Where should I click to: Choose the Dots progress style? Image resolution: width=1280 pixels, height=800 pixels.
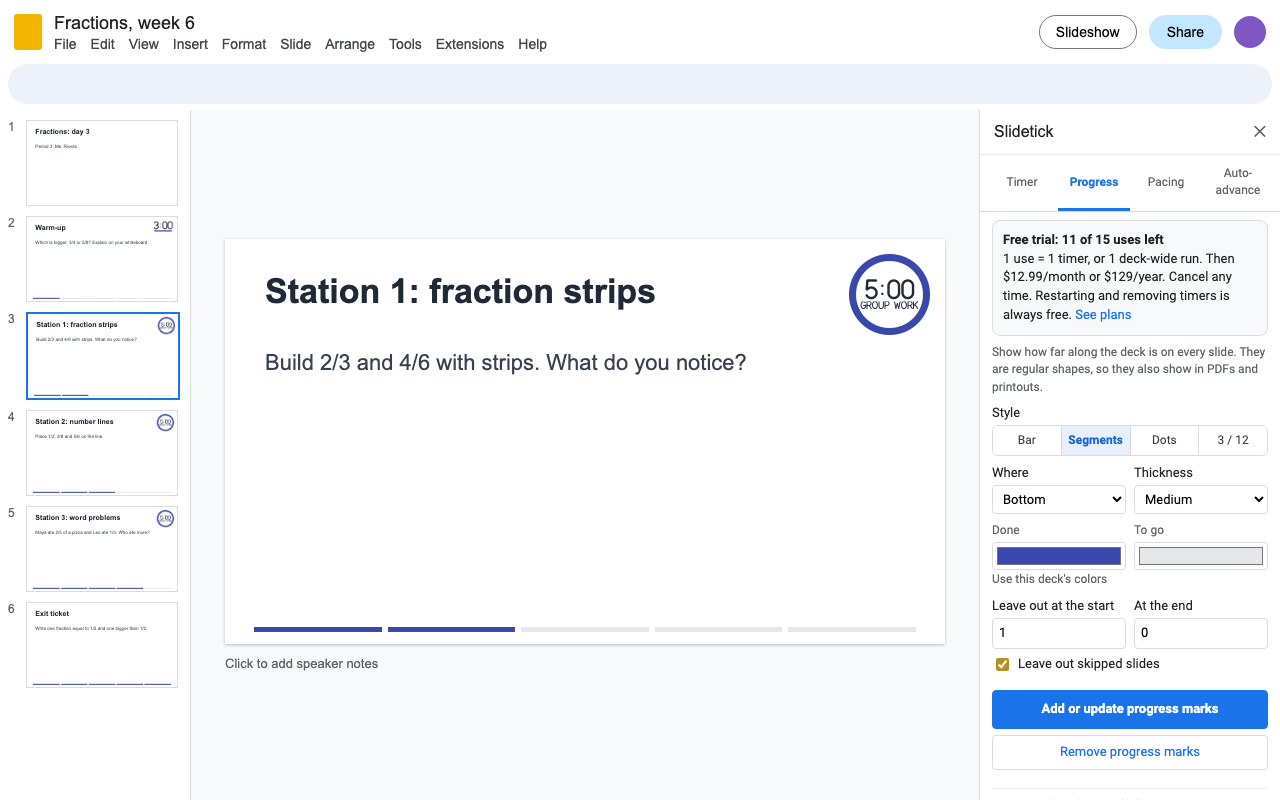click(x=1164, y=440)
